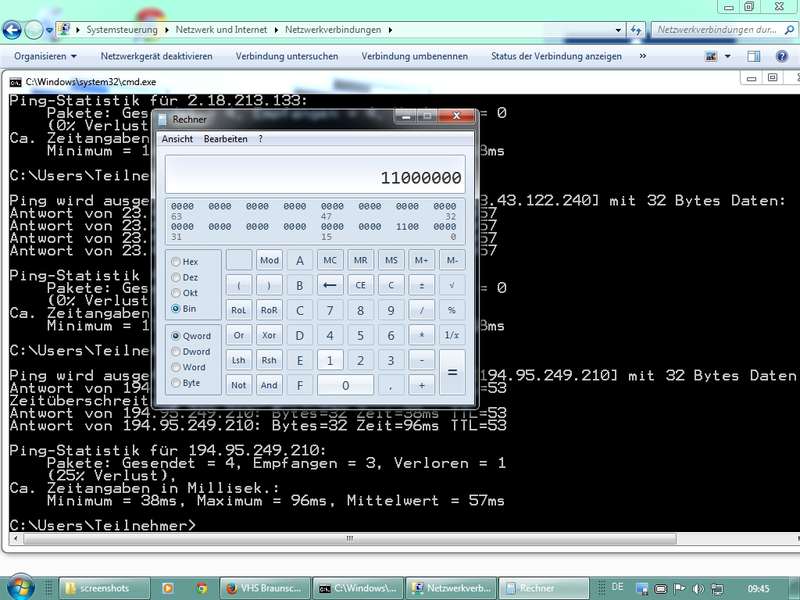Click bit group 1100 in bit display

(407, 227)
